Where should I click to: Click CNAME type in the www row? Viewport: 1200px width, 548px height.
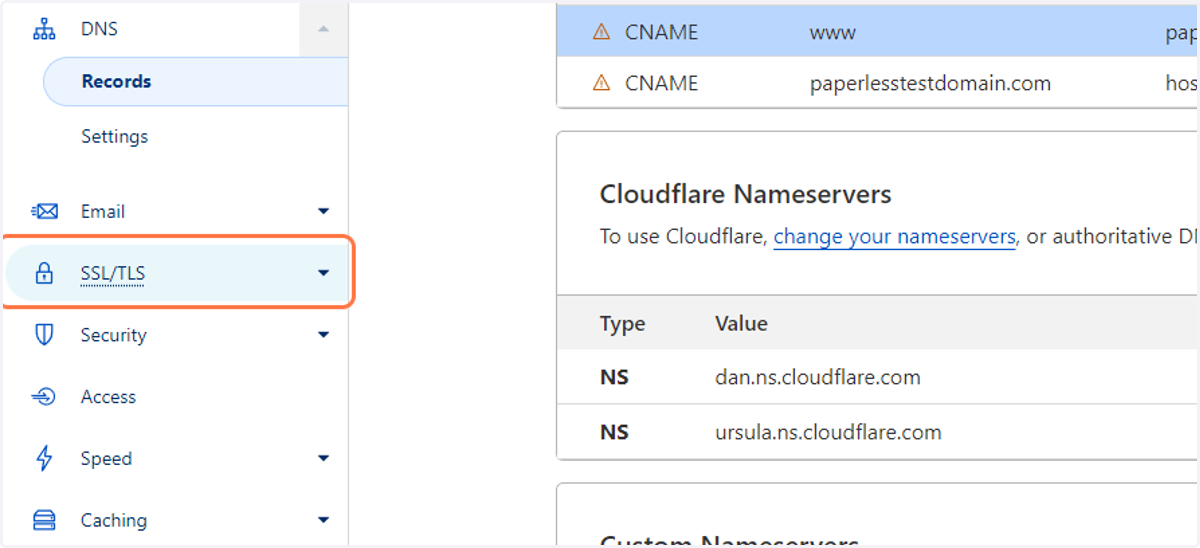pos(662,32)
